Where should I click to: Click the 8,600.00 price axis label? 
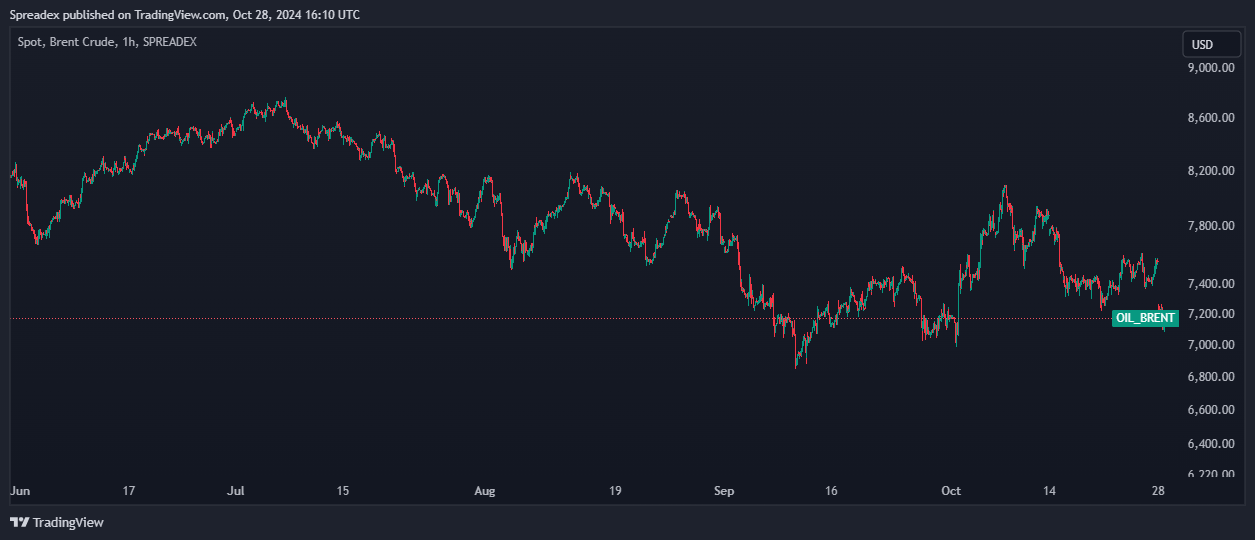pos(1210,118)
